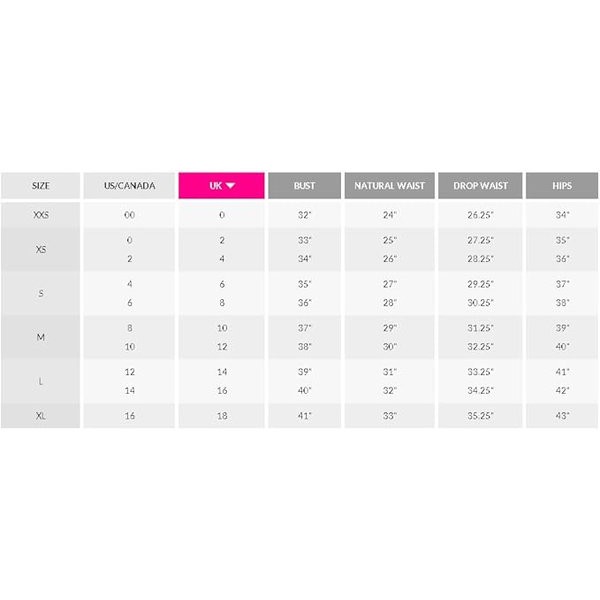
Task: Select the M size row label
Action: (41, 337)
